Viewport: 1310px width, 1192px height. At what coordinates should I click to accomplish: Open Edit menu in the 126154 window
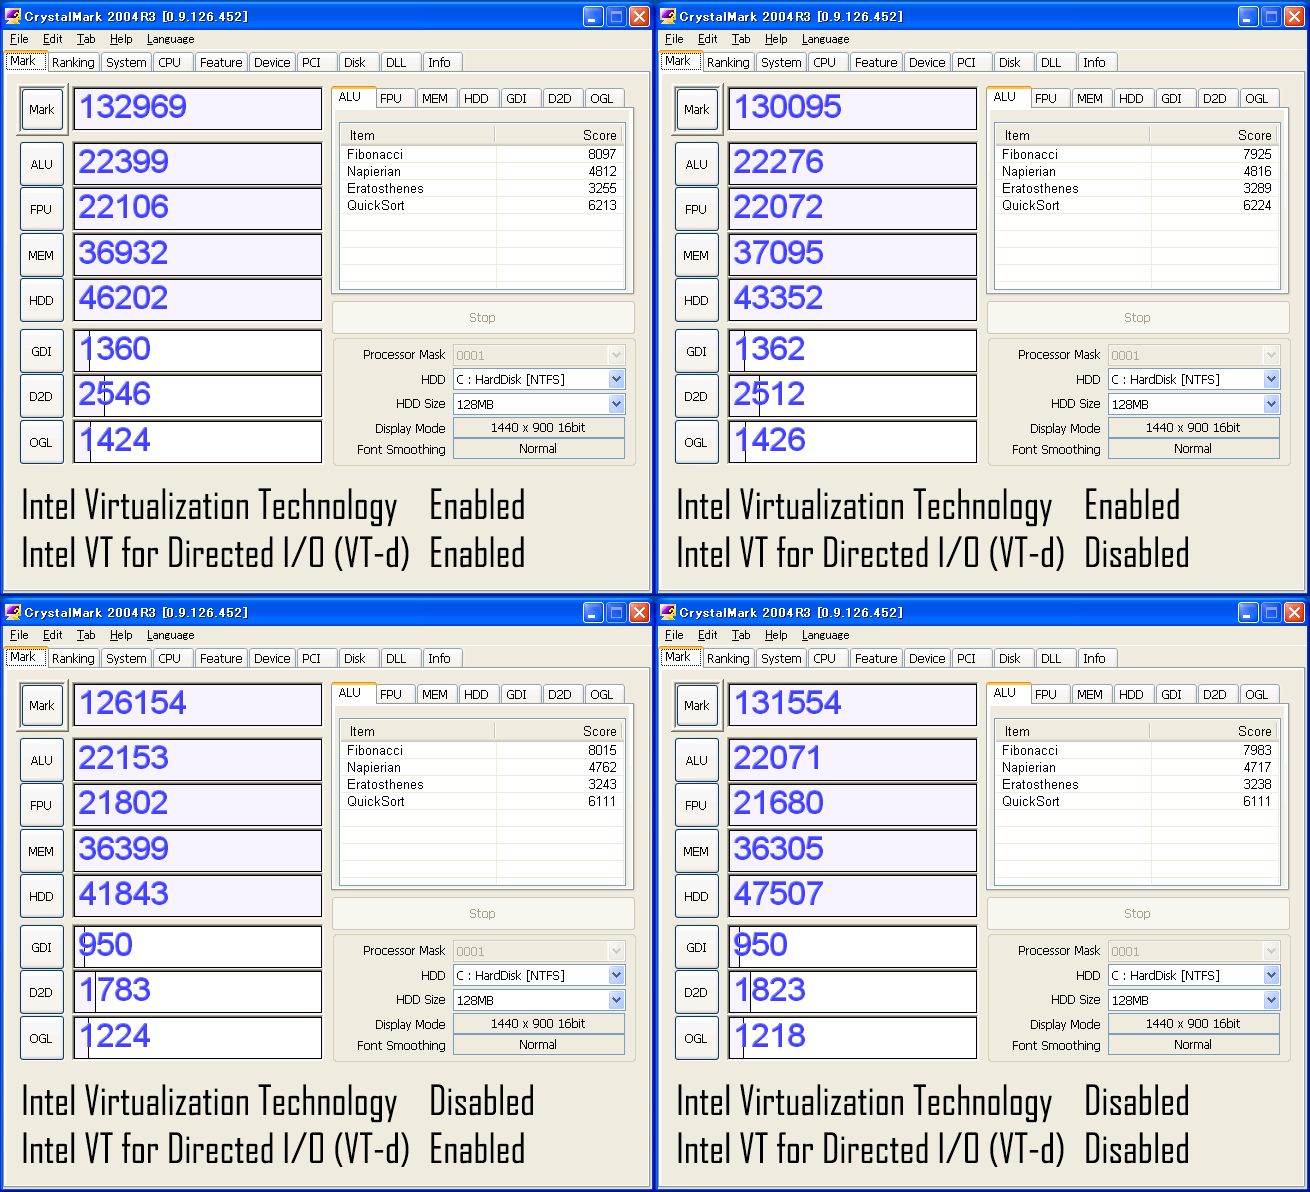[x=53, y=635]
